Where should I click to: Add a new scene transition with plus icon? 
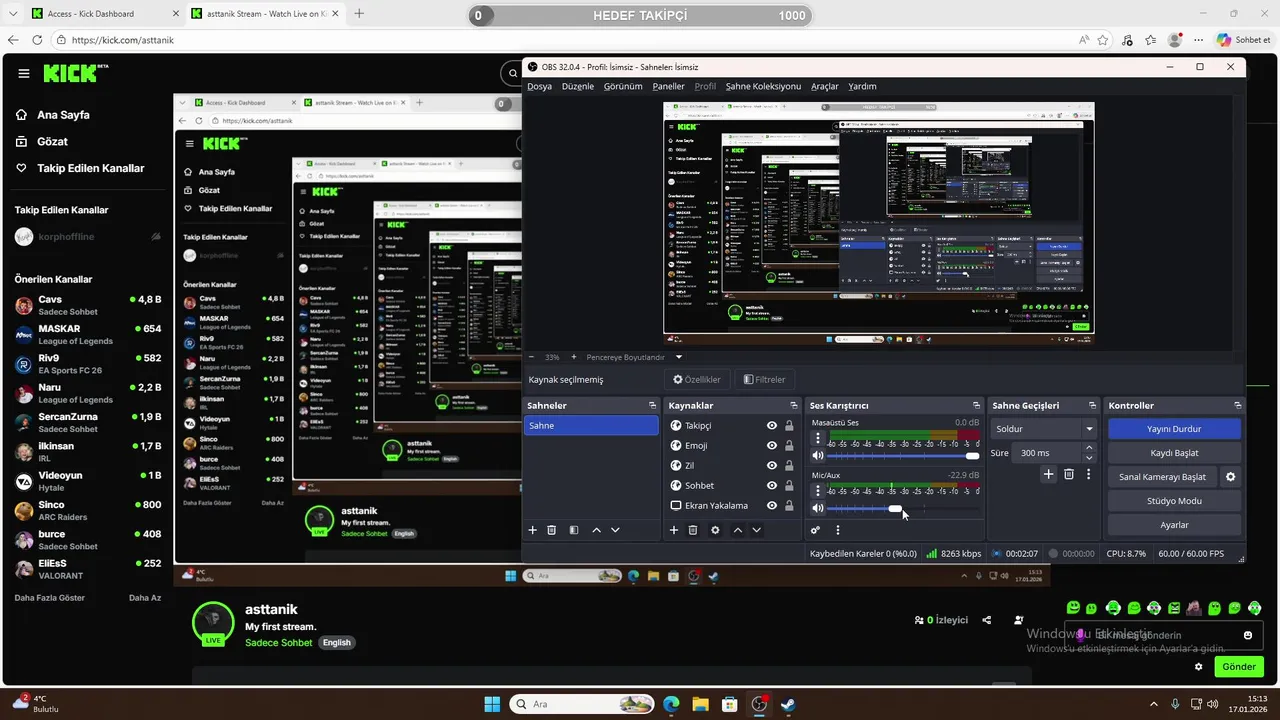[x=1048, y=475]
